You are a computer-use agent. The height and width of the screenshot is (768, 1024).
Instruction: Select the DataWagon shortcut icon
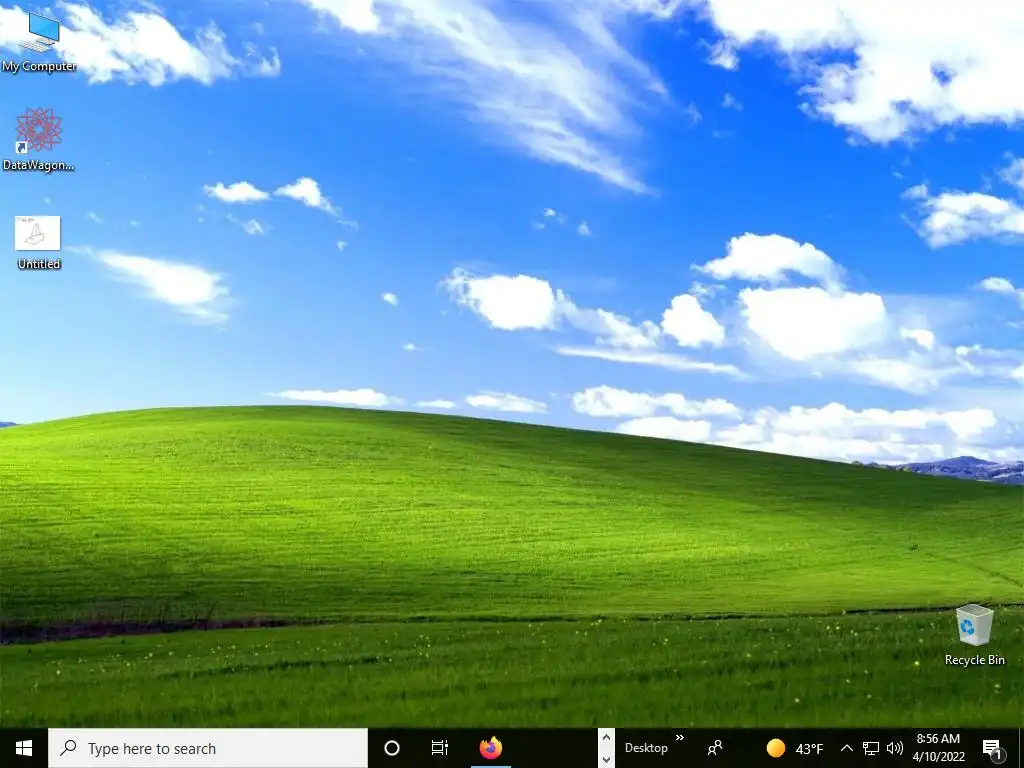pos(39,139)
